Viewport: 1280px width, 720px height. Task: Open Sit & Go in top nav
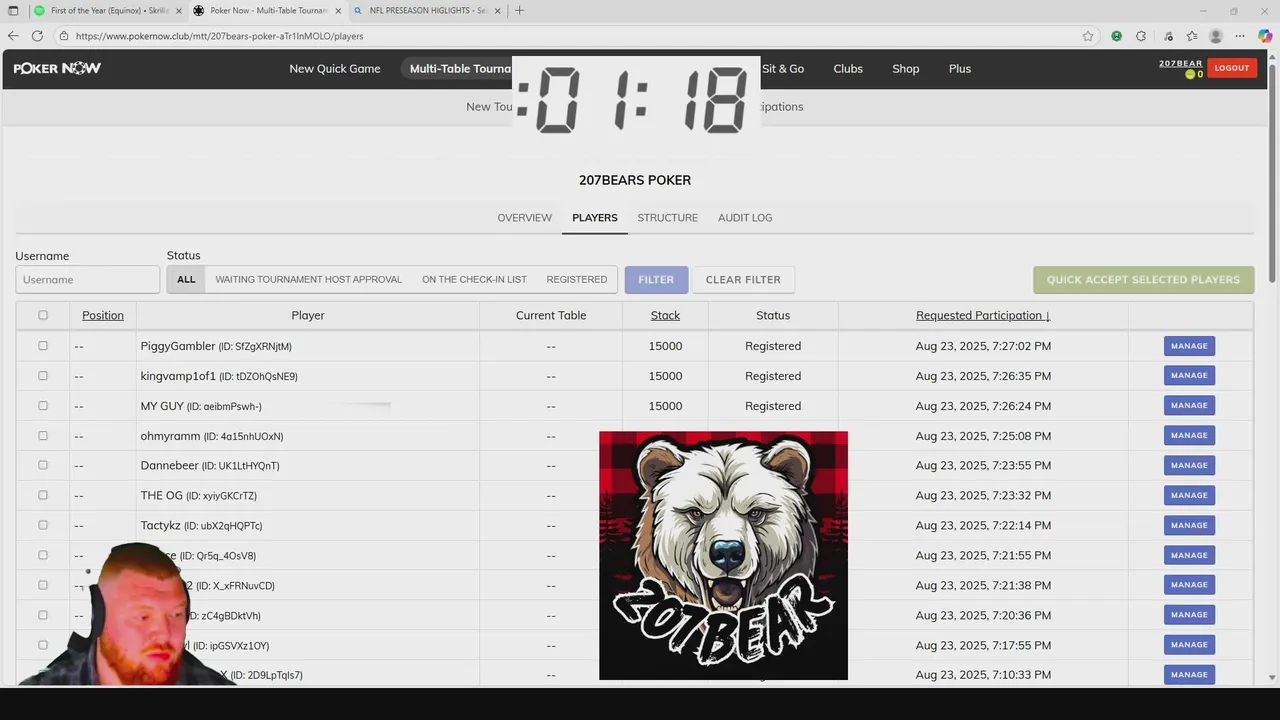(783, 69)
